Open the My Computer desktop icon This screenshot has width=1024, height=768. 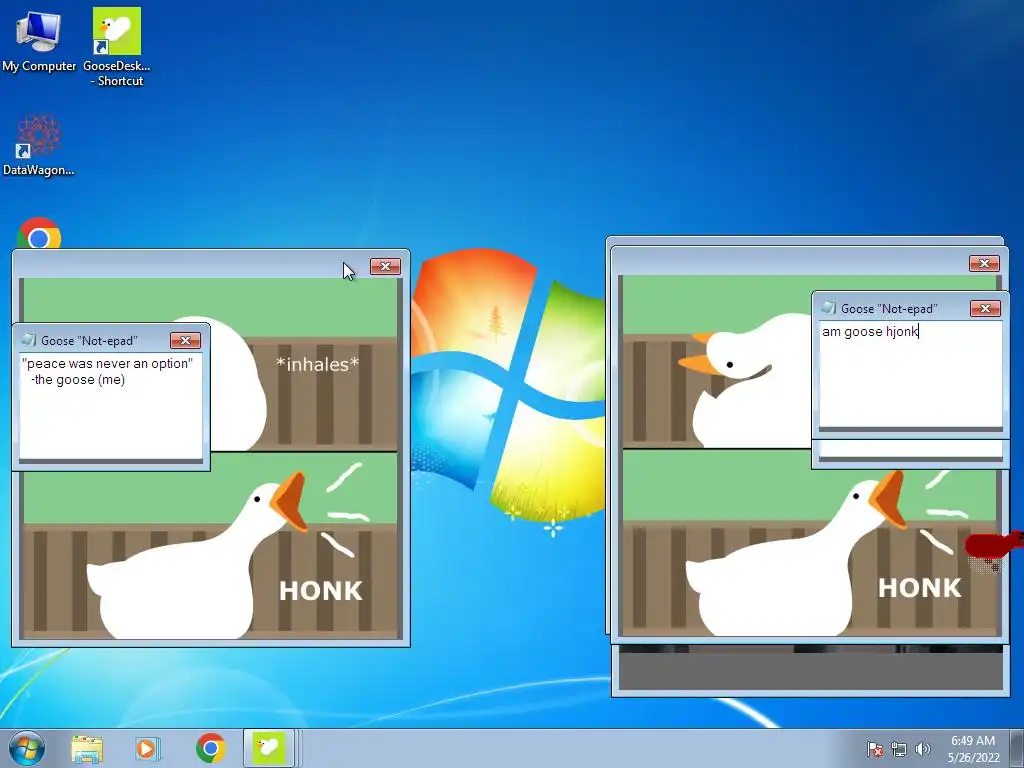point(39,40)
